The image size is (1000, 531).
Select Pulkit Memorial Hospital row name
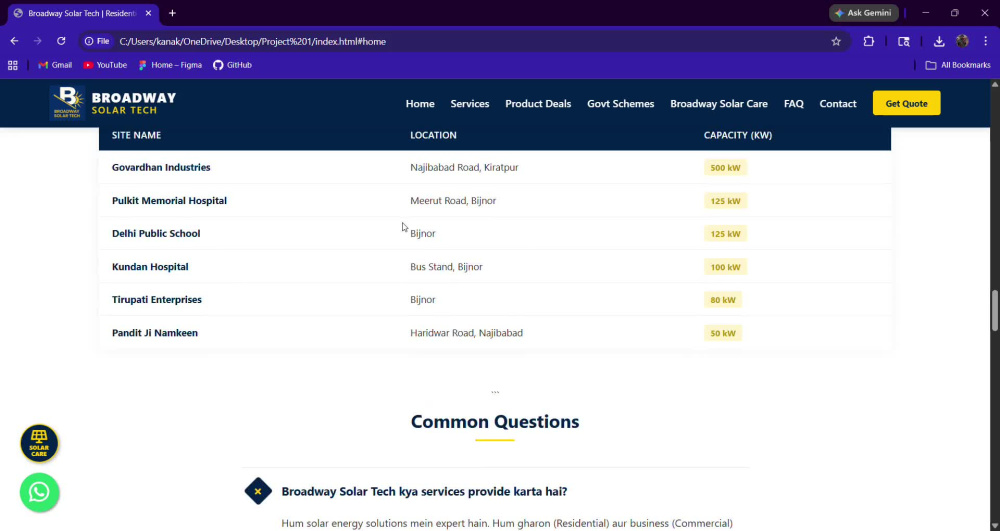click(x=169, y=200)
